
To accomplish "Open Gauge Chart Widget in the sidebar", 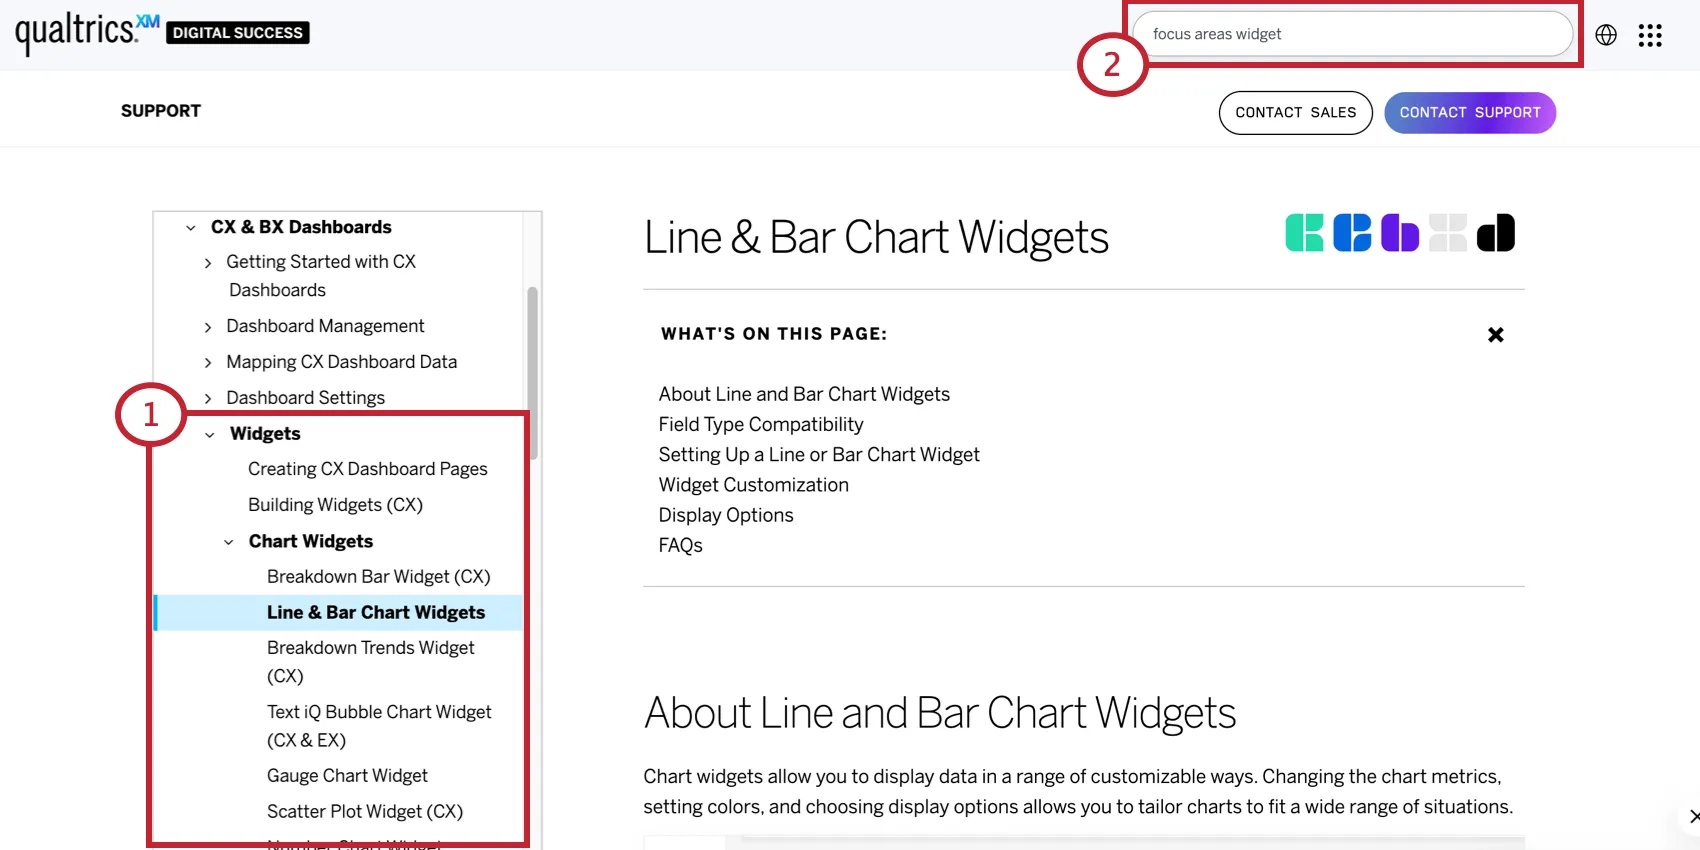I will pyautogui.click(x=347, y=776).
